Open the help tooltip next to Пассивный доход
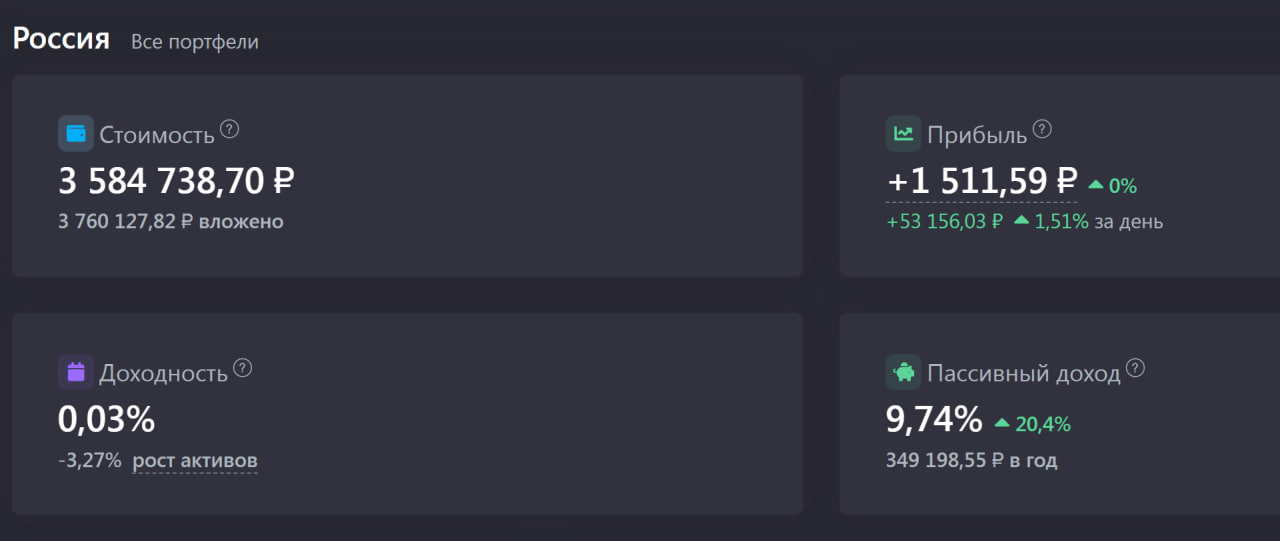The image size is (1280, 541). coord(1135,368)
